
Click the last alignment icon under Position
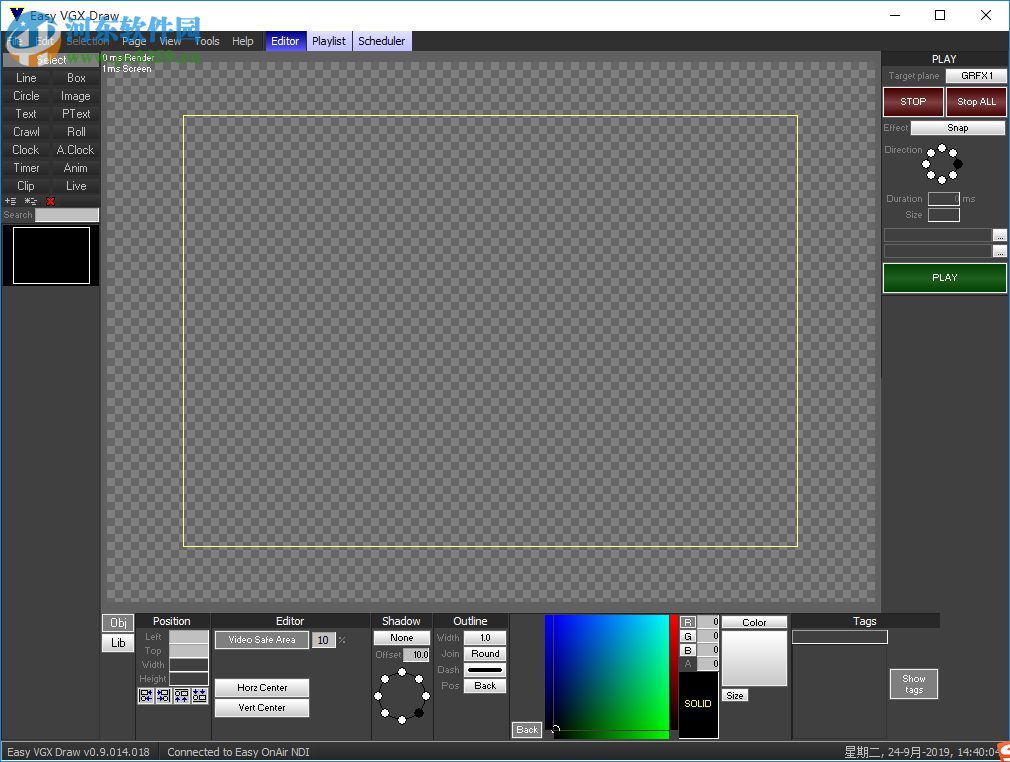[200, 696]
